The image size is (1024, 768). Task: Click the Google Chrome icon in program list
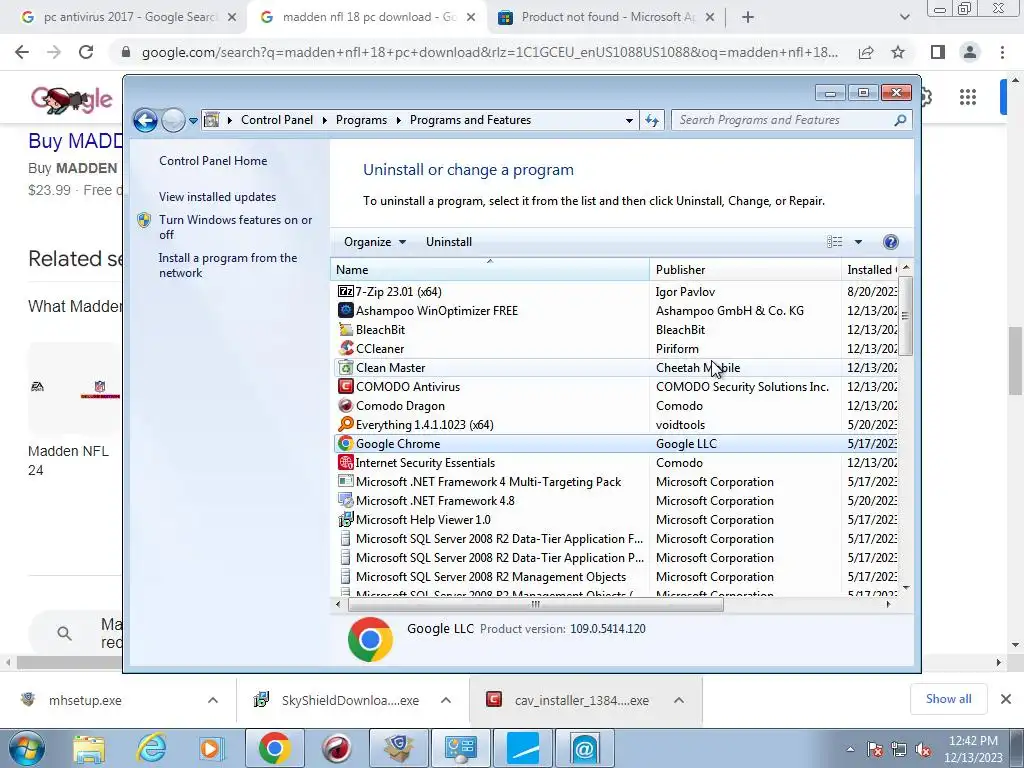tap(345, 443)
